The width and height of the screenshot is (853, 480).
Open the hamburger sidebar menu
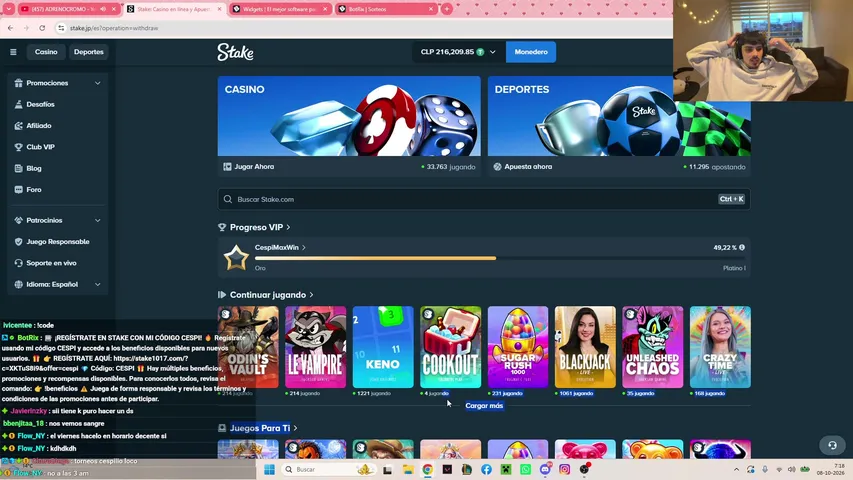click(x=13, y=52)
